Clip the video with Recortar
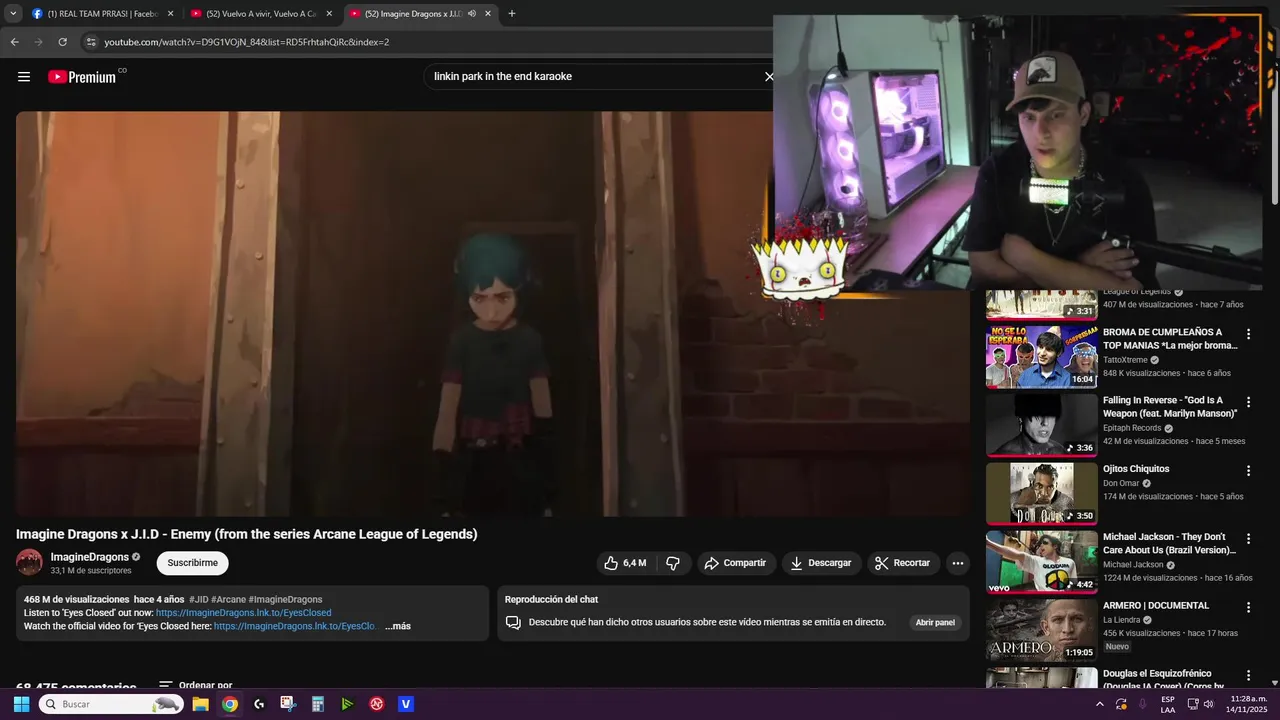This screenshot has width=1280, height=720. coord(902,563)
